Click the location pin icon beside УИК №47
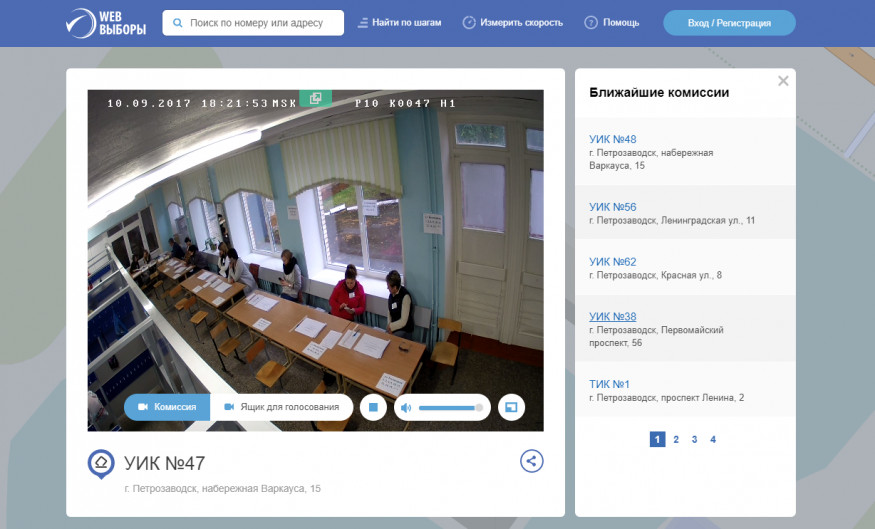Image resolution: width=875 pixels, height=529 pixels. [101, 463]
